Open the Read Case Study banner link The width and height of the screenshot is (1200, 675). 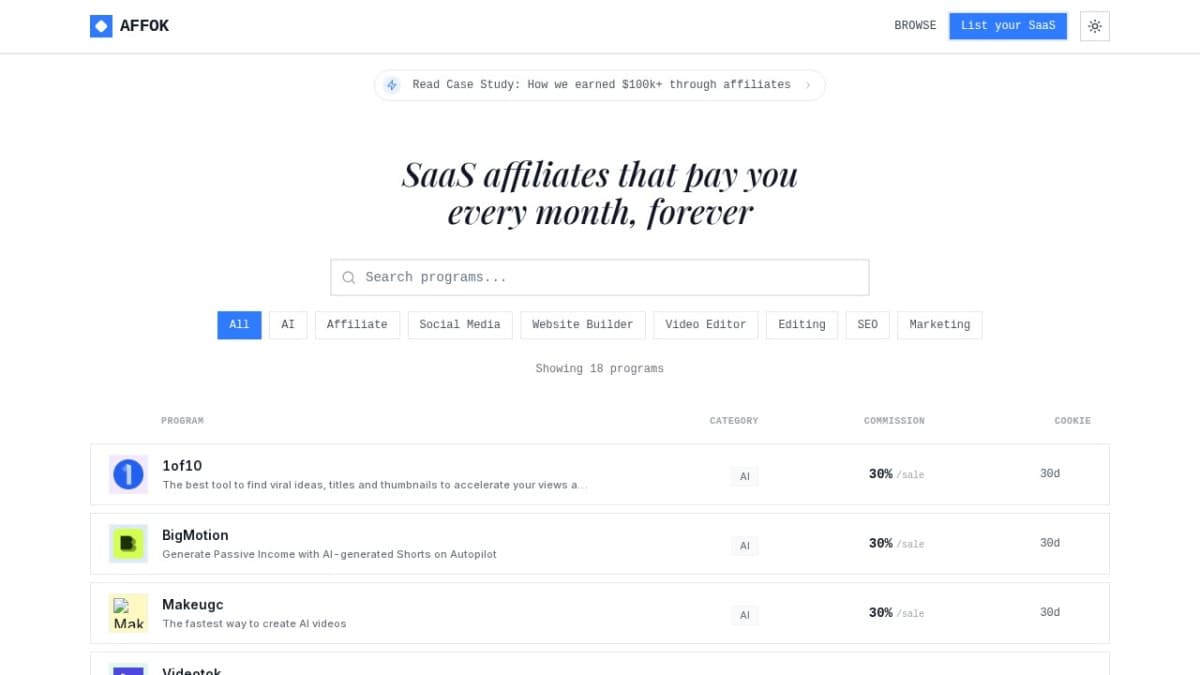(x=601, y=85)
